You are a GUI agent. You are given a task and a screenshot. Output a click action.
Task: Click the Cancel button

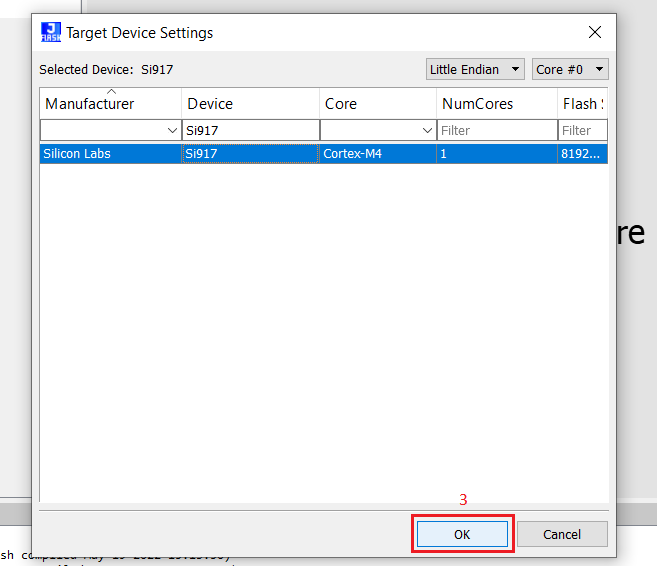pos(562,534)
